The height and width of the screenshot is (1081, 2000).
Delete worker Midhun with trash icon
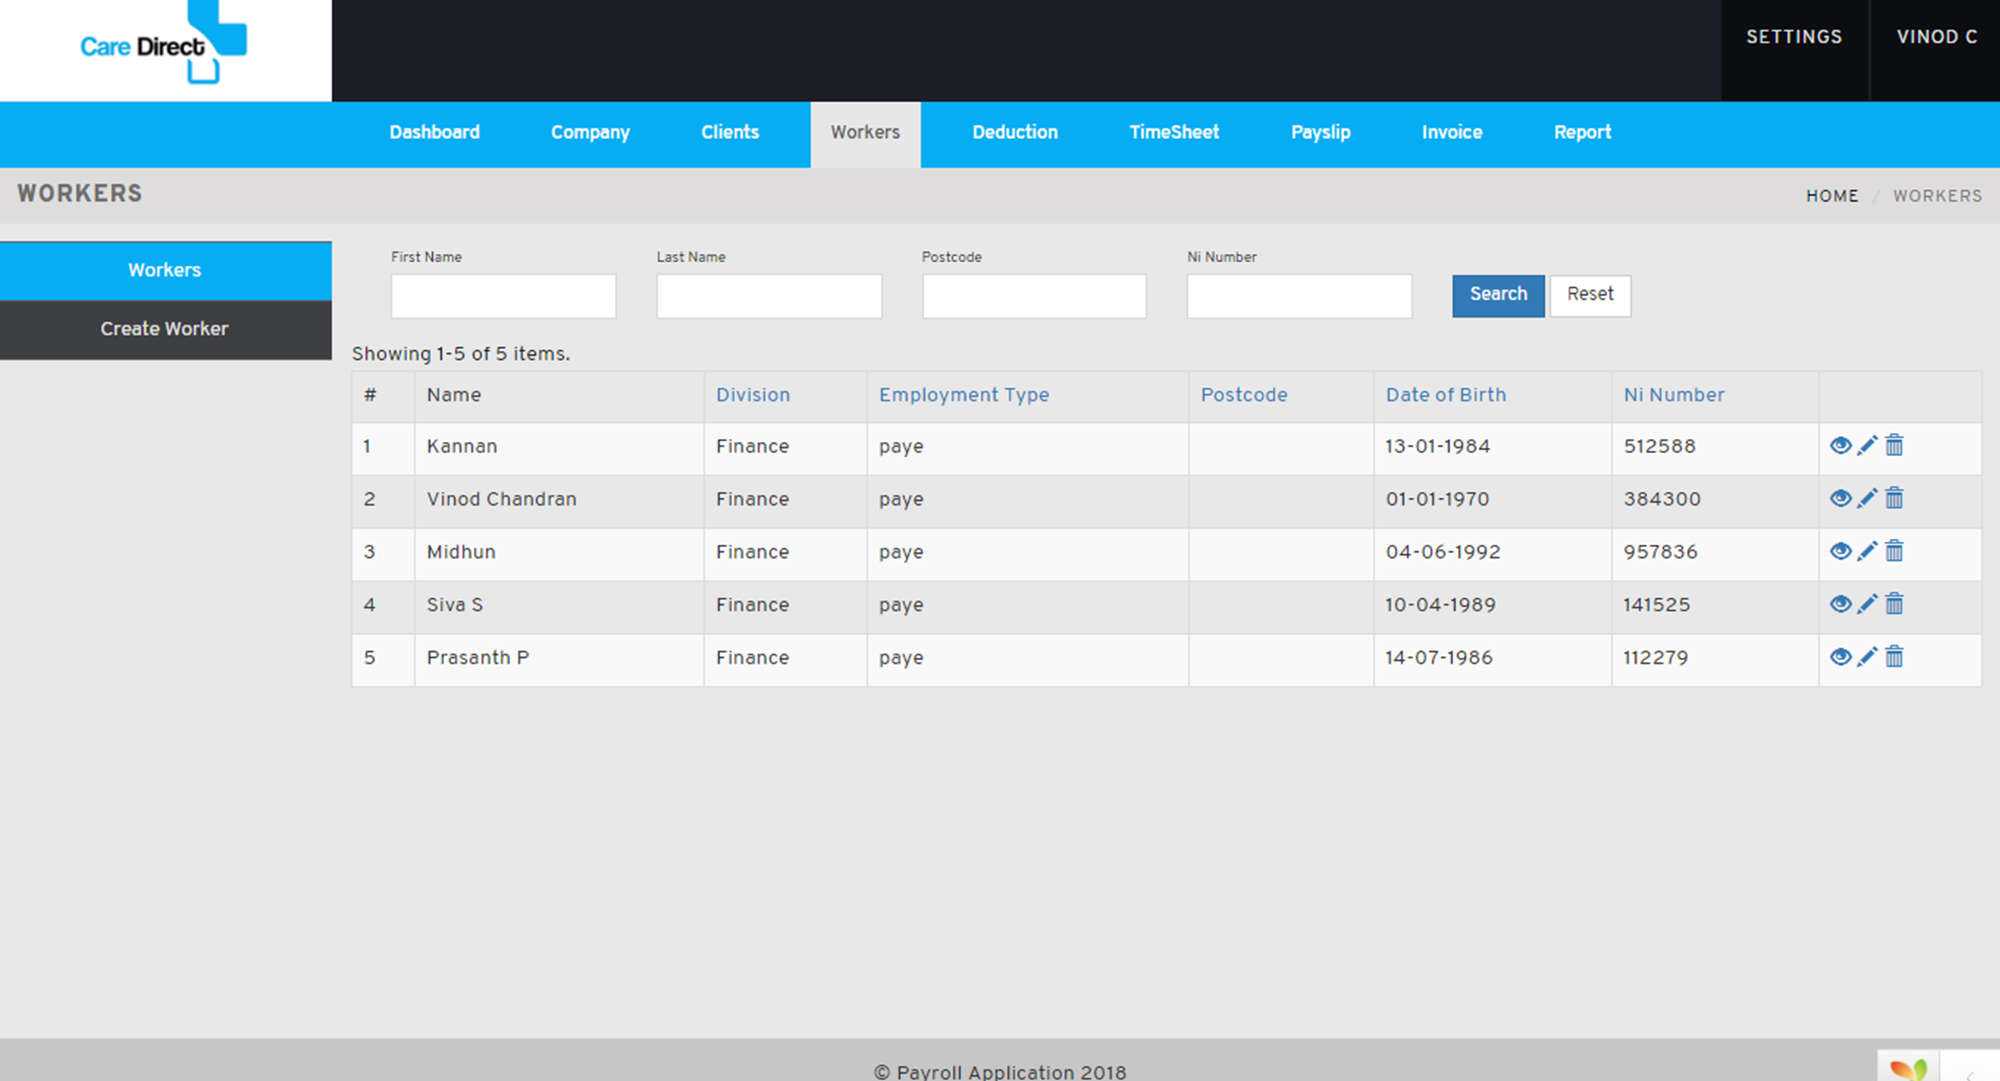(x=1894, y=552)
